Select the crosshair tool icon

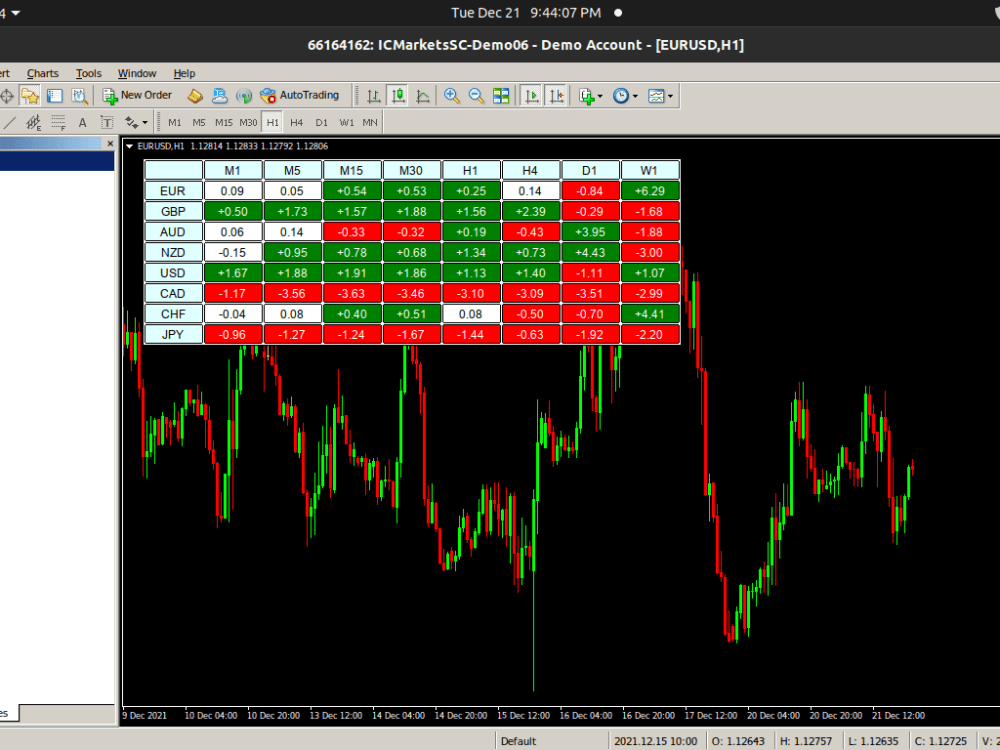6,96
